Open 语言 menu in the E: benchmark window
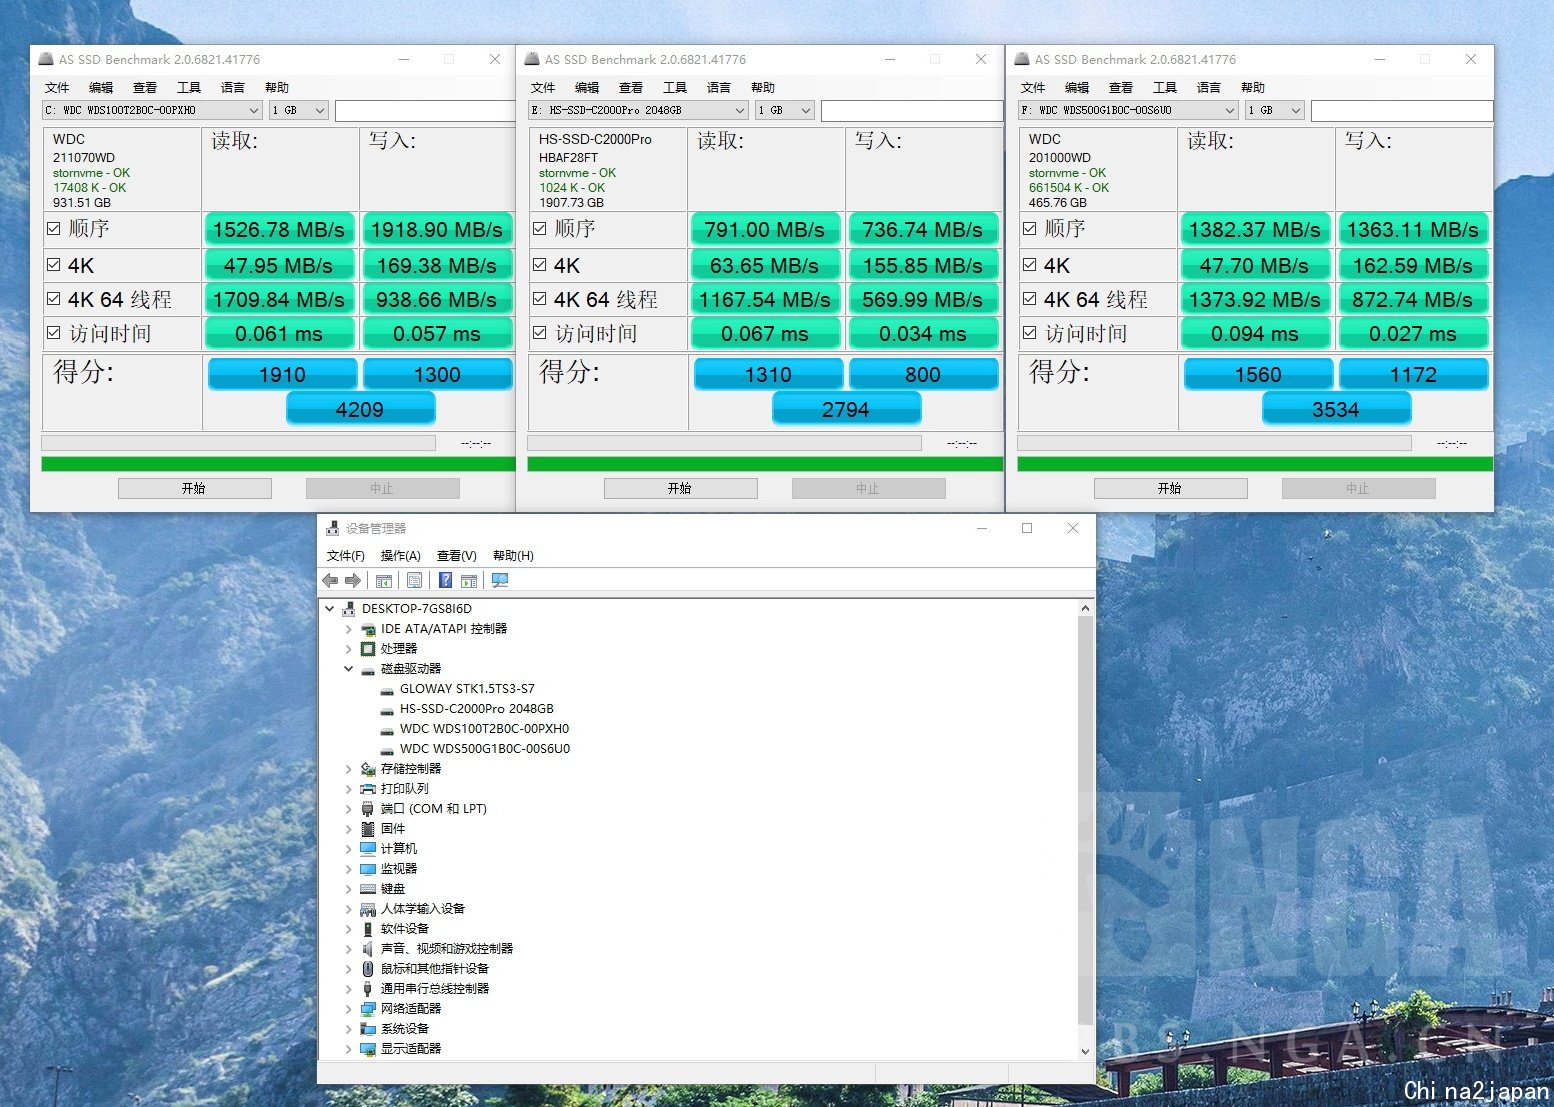This screenshot has width=1554, height=1107. [719, 88]
